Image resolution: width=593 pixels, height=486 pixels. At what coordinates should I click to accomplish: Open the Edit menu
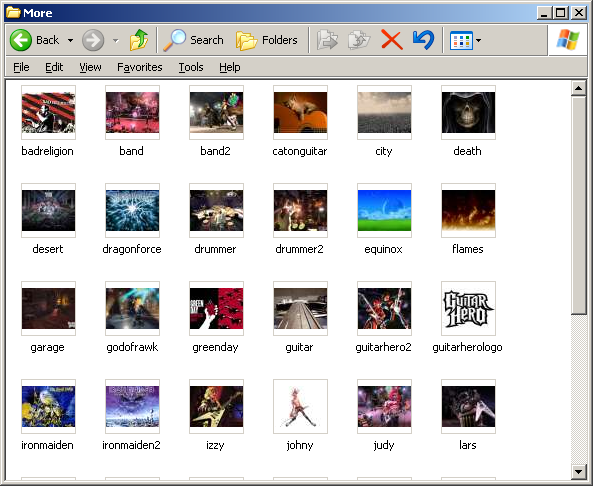pos(54,67)
